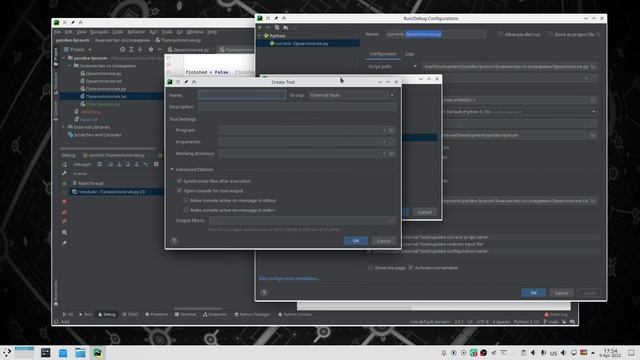Toggle Activate tool window checkbox
The width and height of the screenshot is (640, 360).
411,268
